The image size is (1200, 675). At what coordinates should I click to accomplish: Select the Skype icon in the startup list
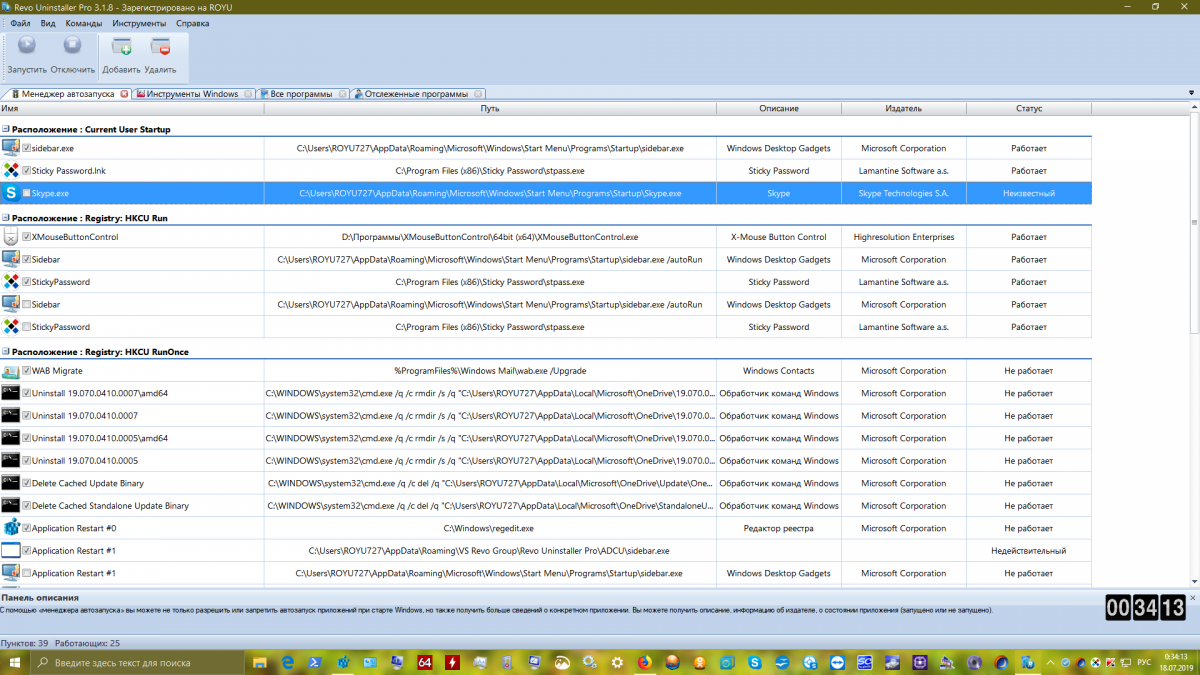[11, 193]
